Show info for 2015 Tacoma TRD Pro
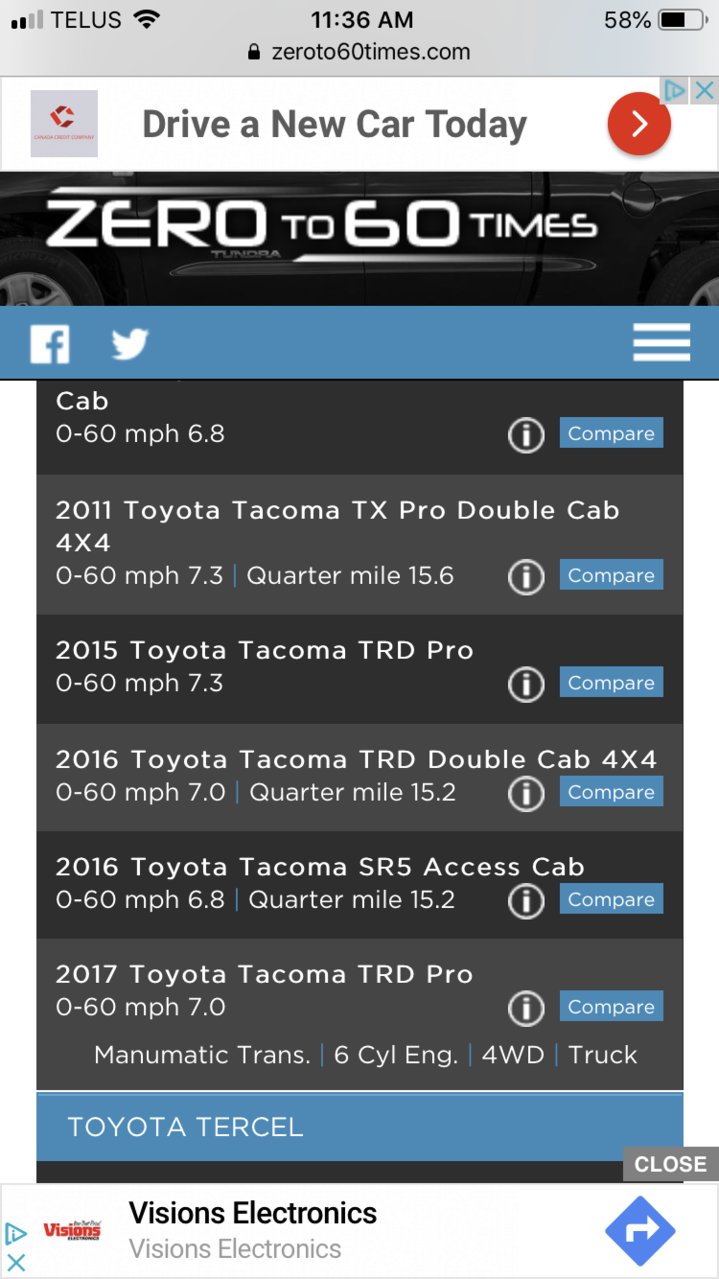 526,684
